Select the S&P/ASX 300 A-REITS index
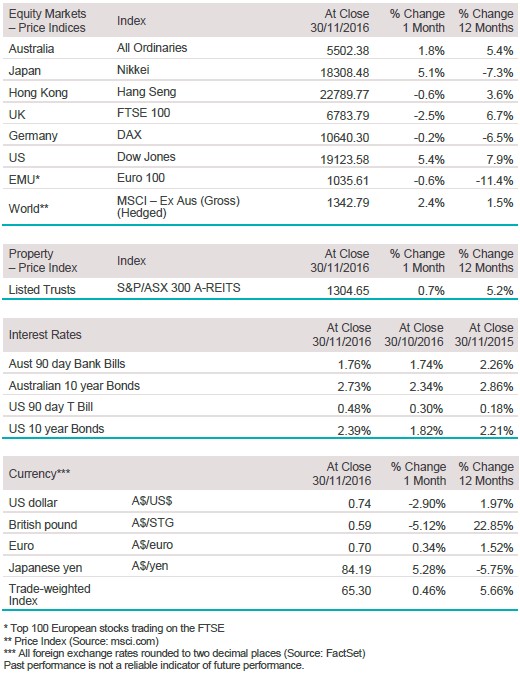Screen dimensions: 520x674 178,288
